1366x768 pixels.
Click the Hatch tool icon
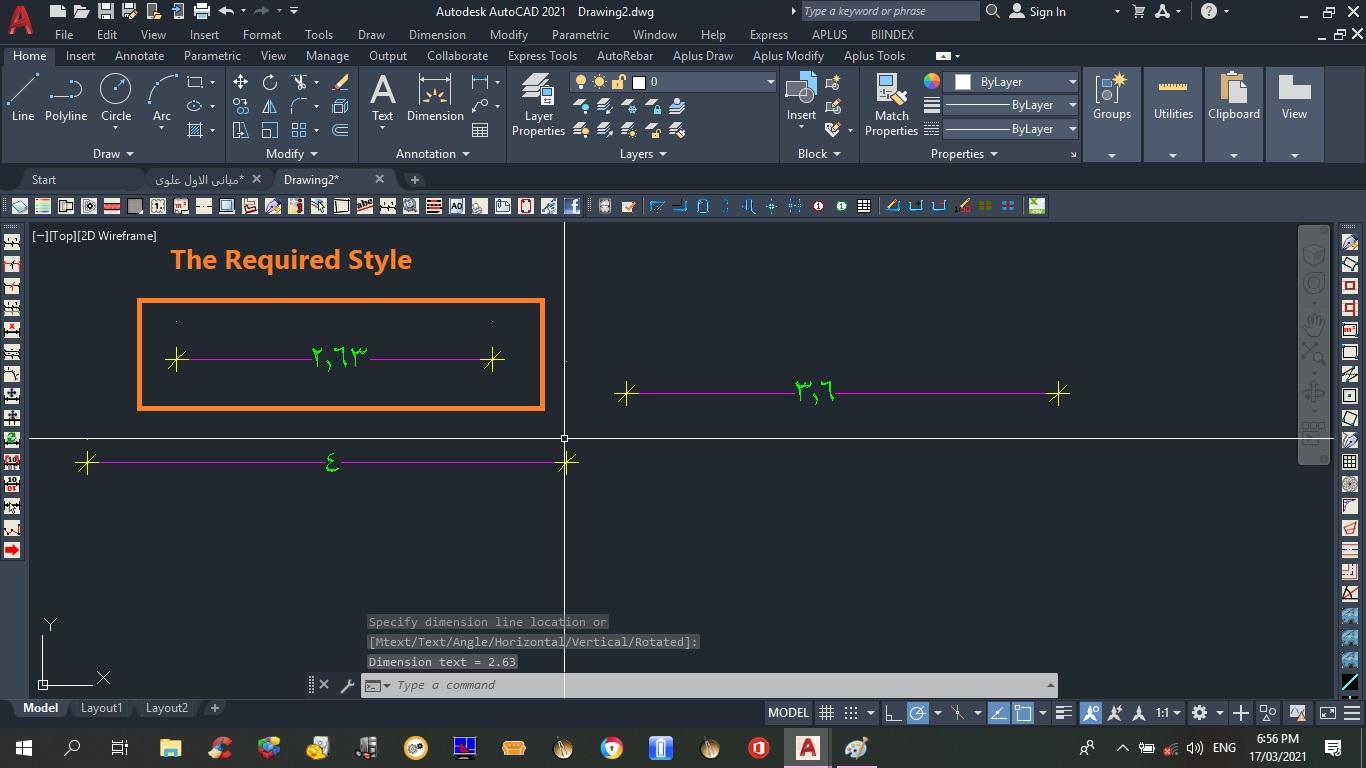click(195, 130)
